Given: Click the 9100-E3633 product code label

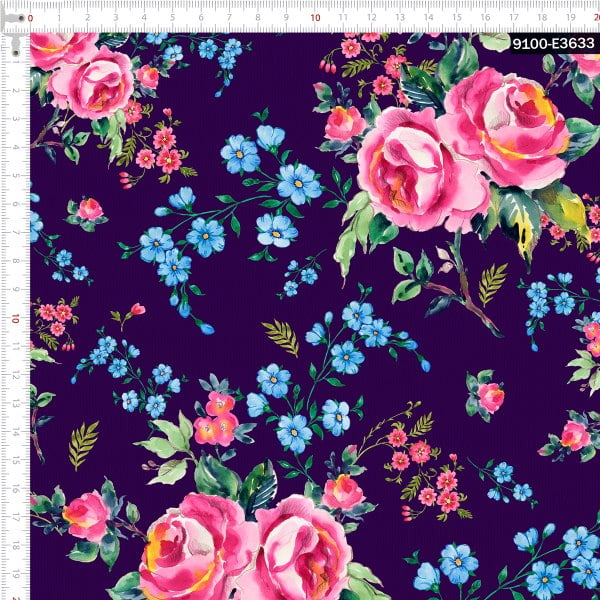Looking at the screenshot, I should click(x=553, y=44).
